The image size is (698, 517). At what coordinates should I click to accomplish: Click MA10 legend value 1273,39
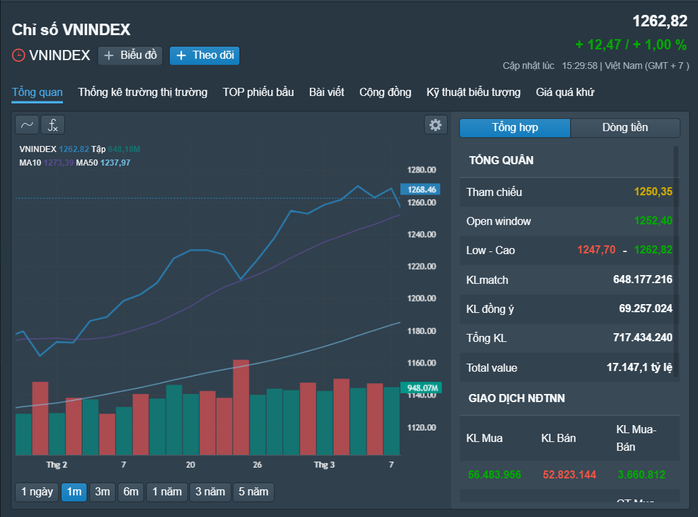[x=58, y=163]
